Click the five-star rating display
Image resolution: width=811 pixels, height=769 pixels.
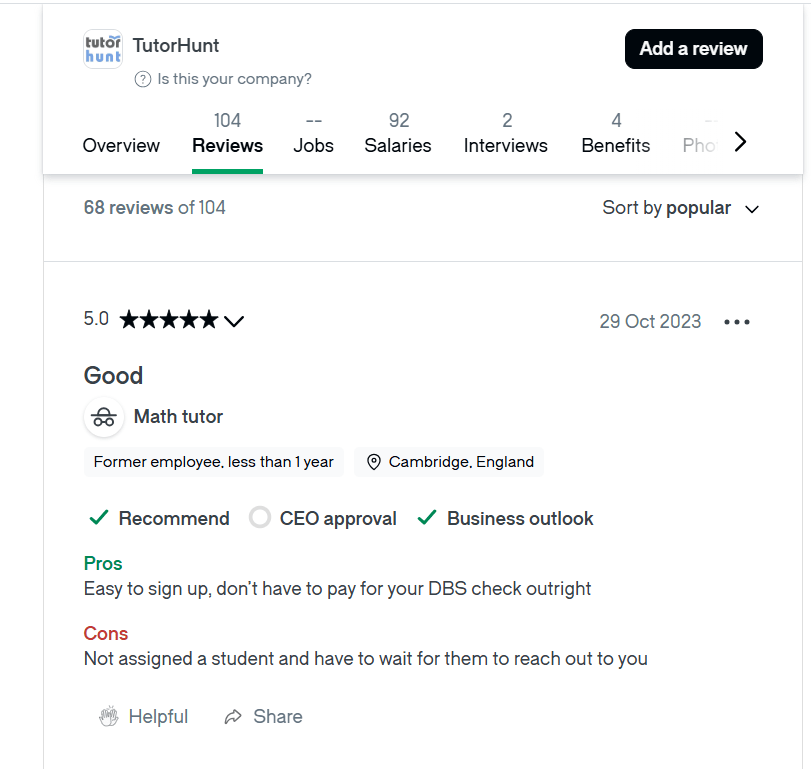[x=168, y=320]
